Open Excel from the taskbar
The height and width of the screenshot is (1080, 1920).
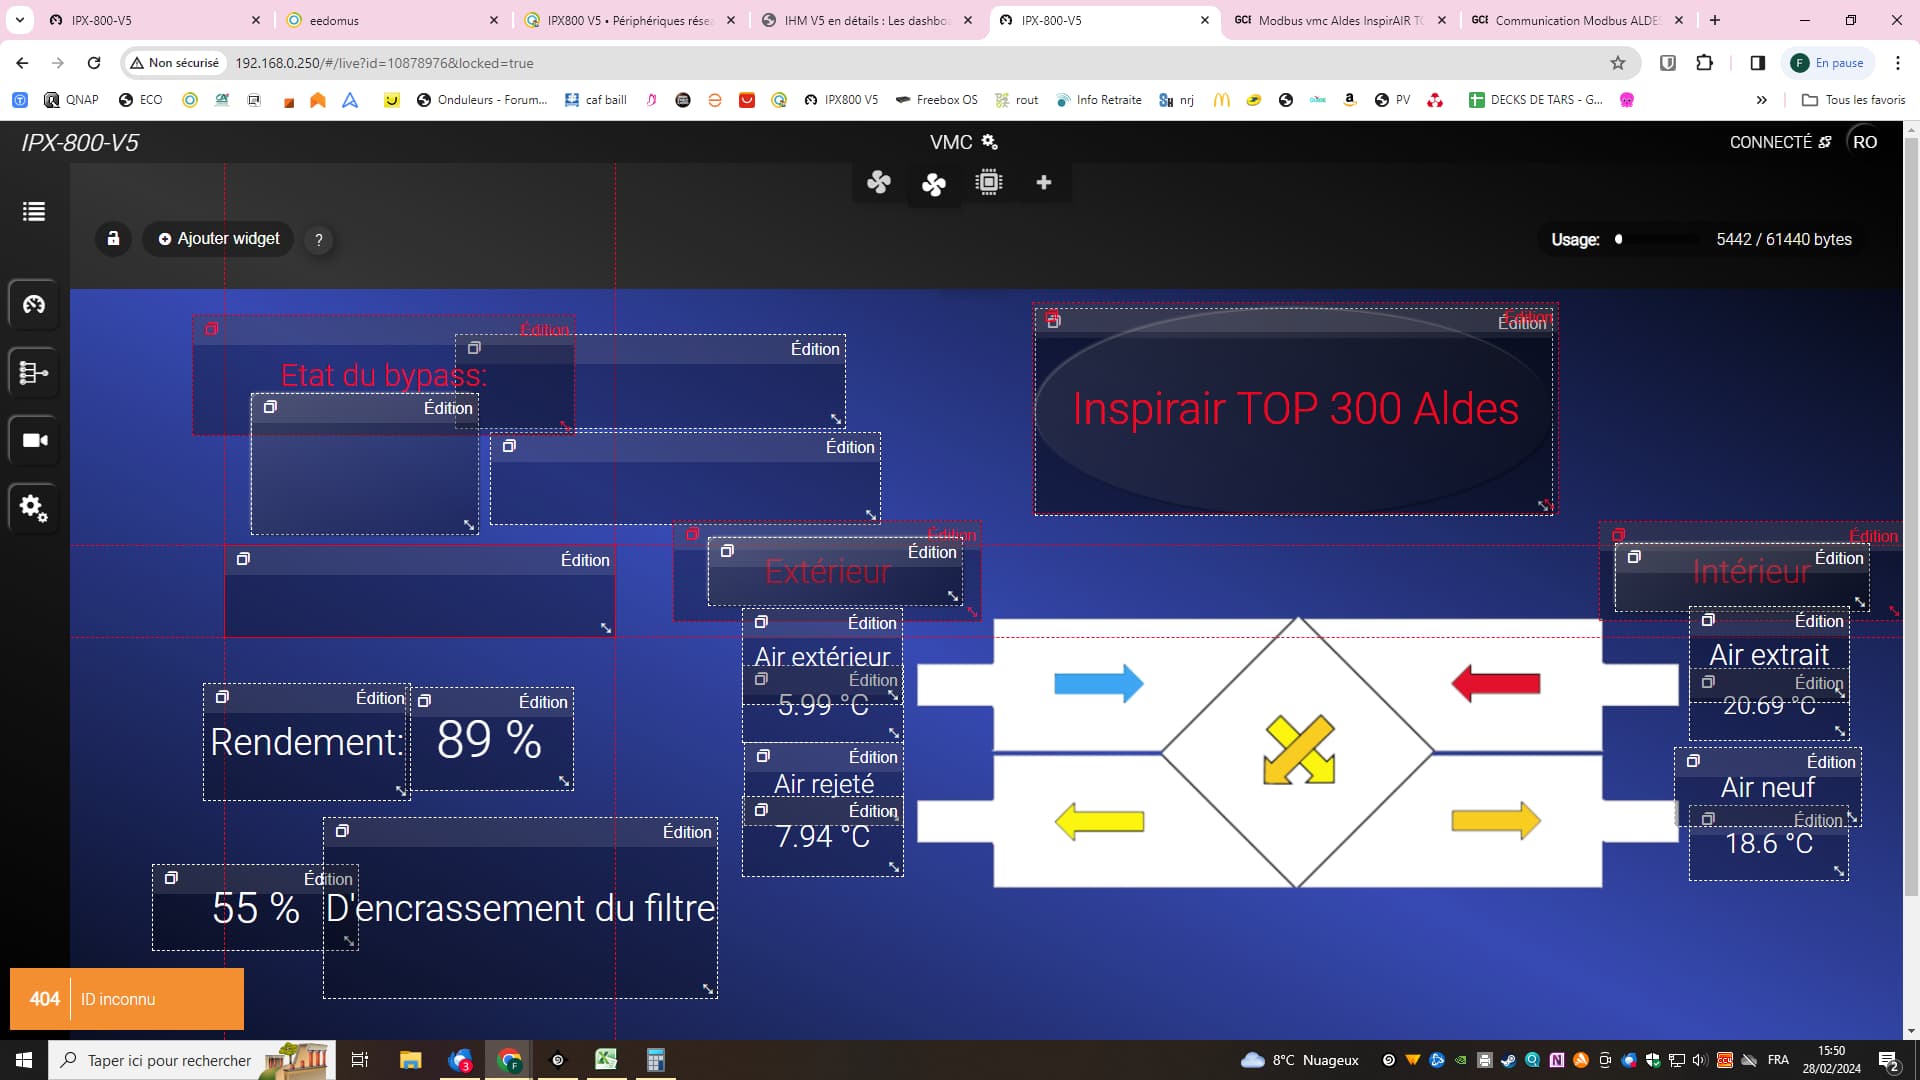click(606, 1060)
